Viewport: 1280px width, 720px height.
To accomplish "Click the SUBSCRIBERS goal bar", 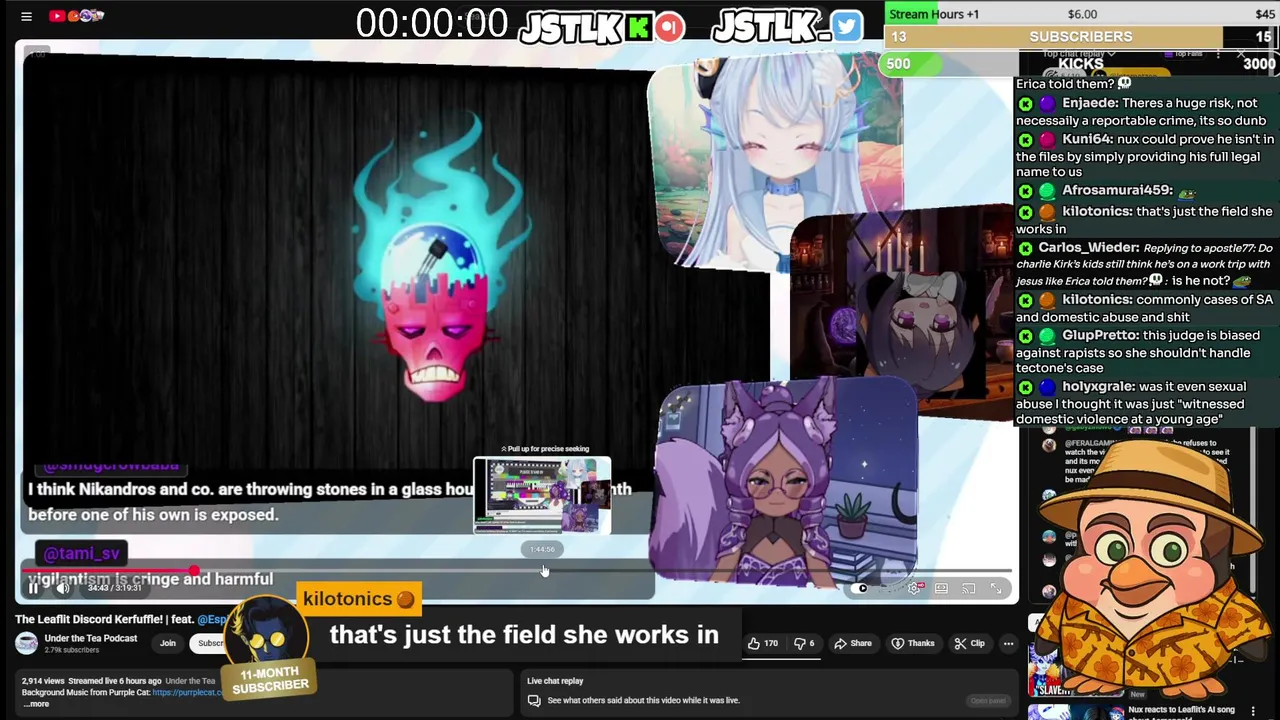I will [x=1082, y=37].
